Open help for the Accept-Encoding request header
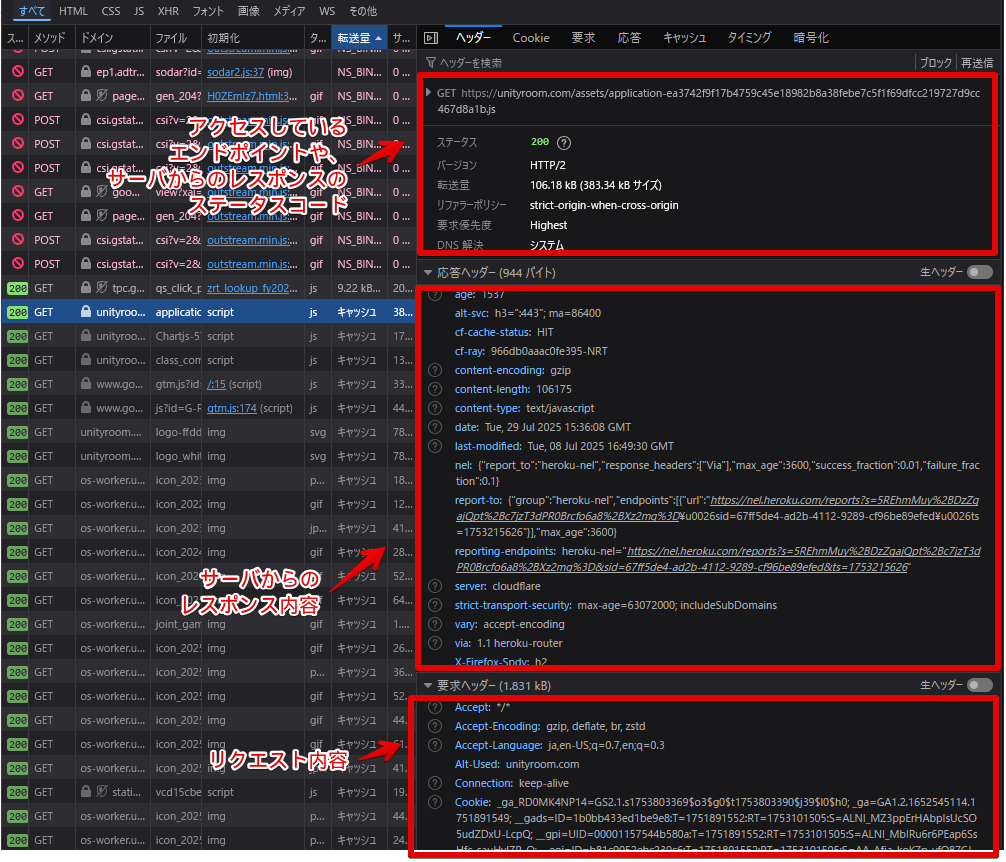The width and height of the screenshot is (1006, 862). 435,726
